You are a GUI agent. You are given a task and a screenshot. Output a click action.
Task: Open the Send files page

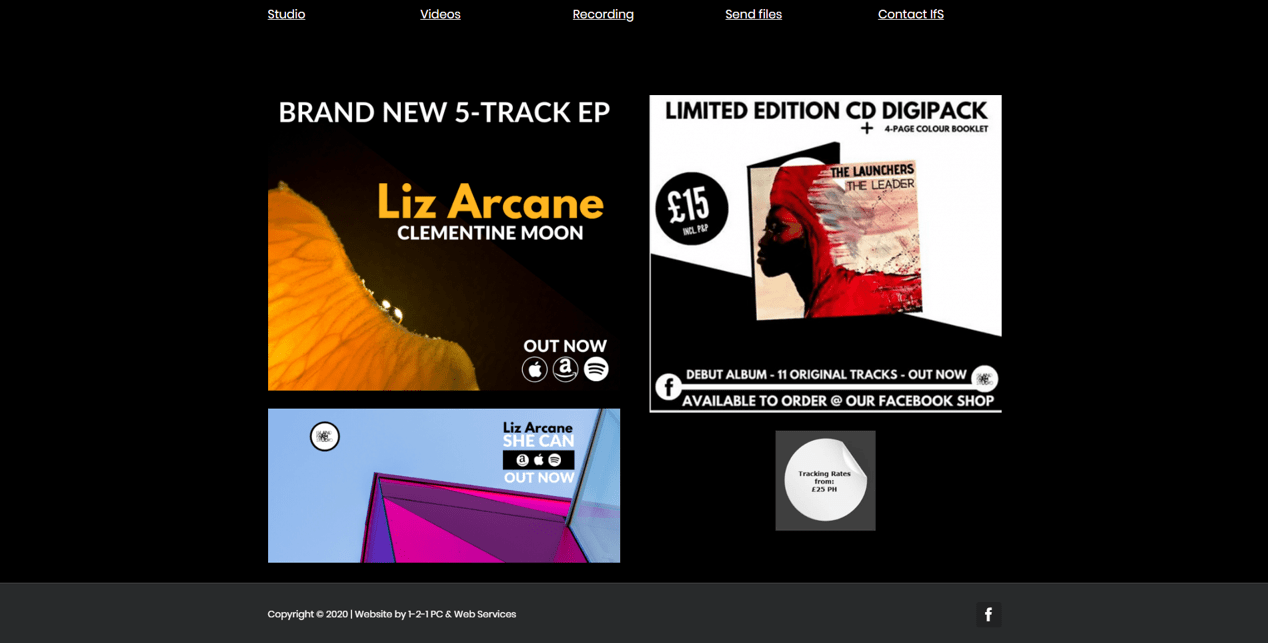753,14
